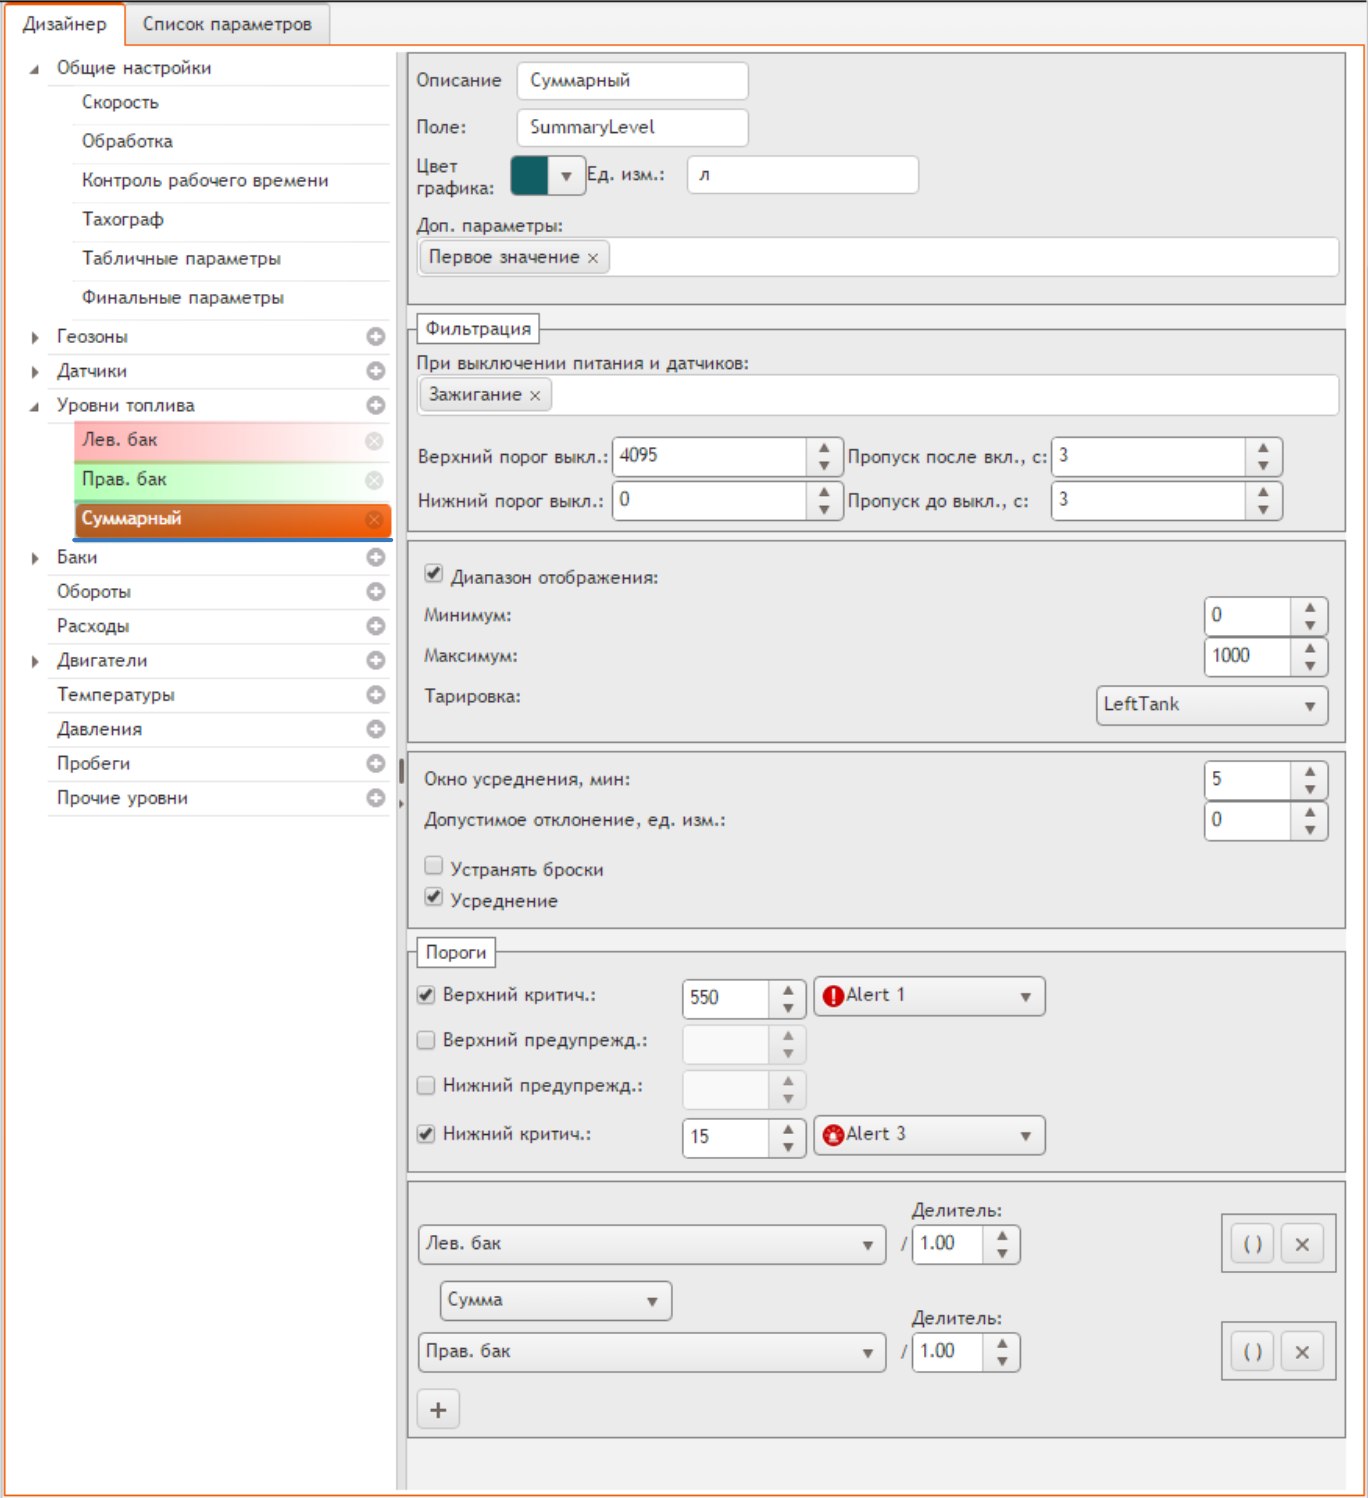Increase the Лев. бак Делитель value

click(x=1001, y=1236)
